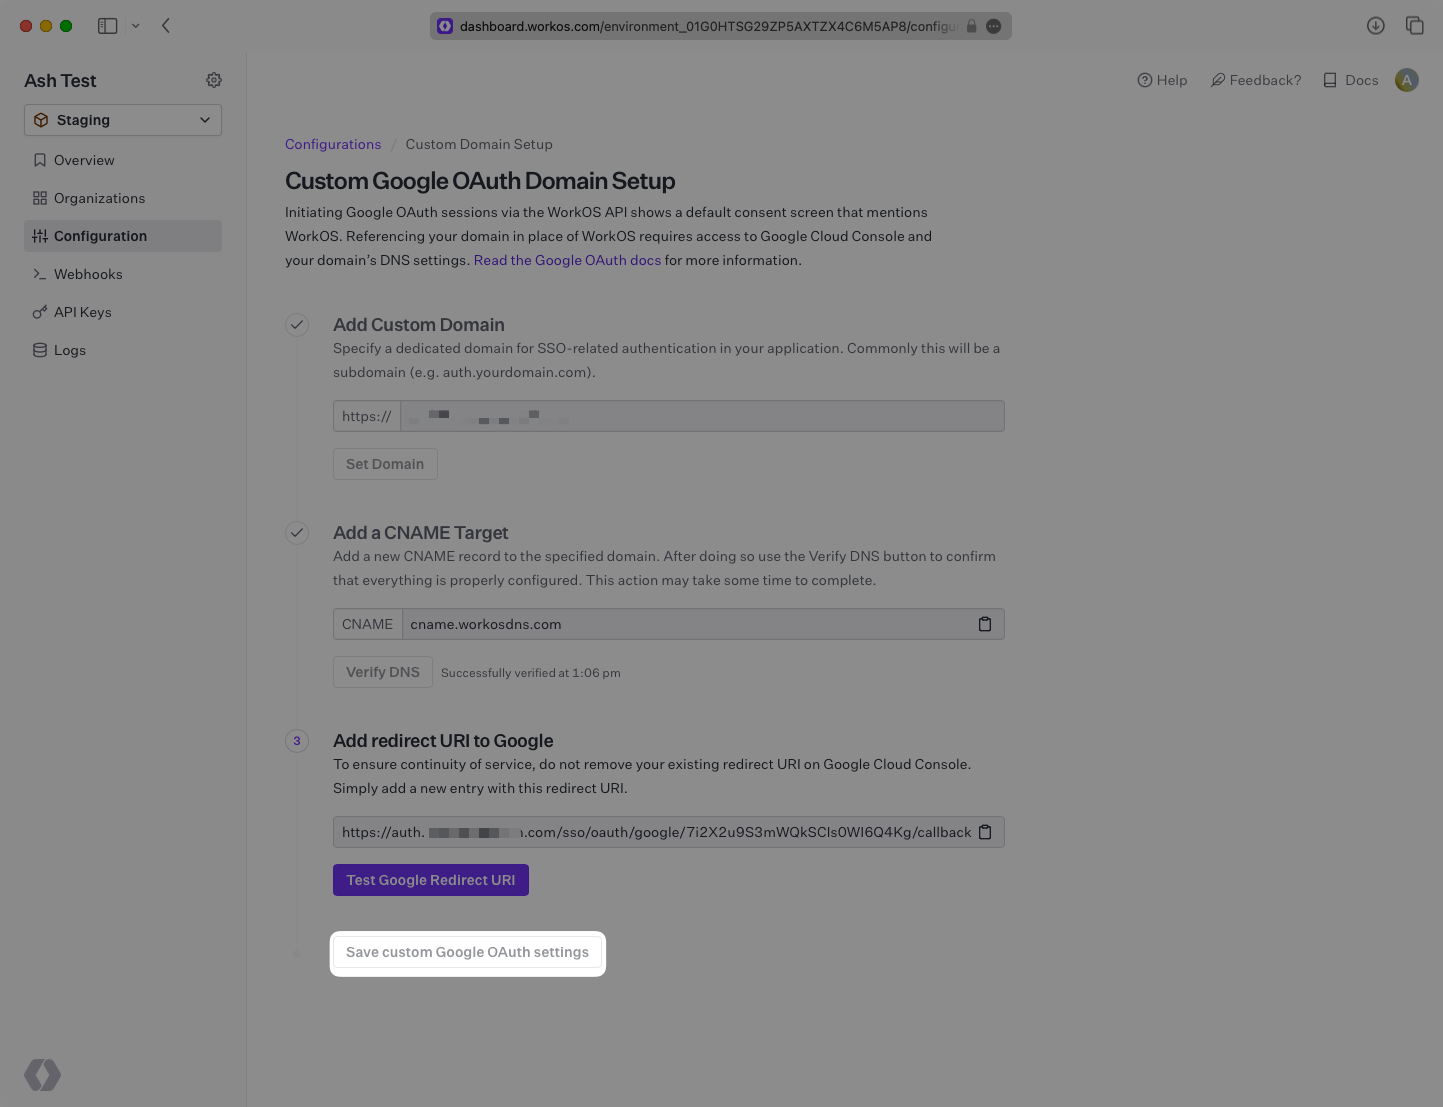Click Save custom Google OAuth settings
Screen dimensions: 1443x1107
[x=467, y=952]
